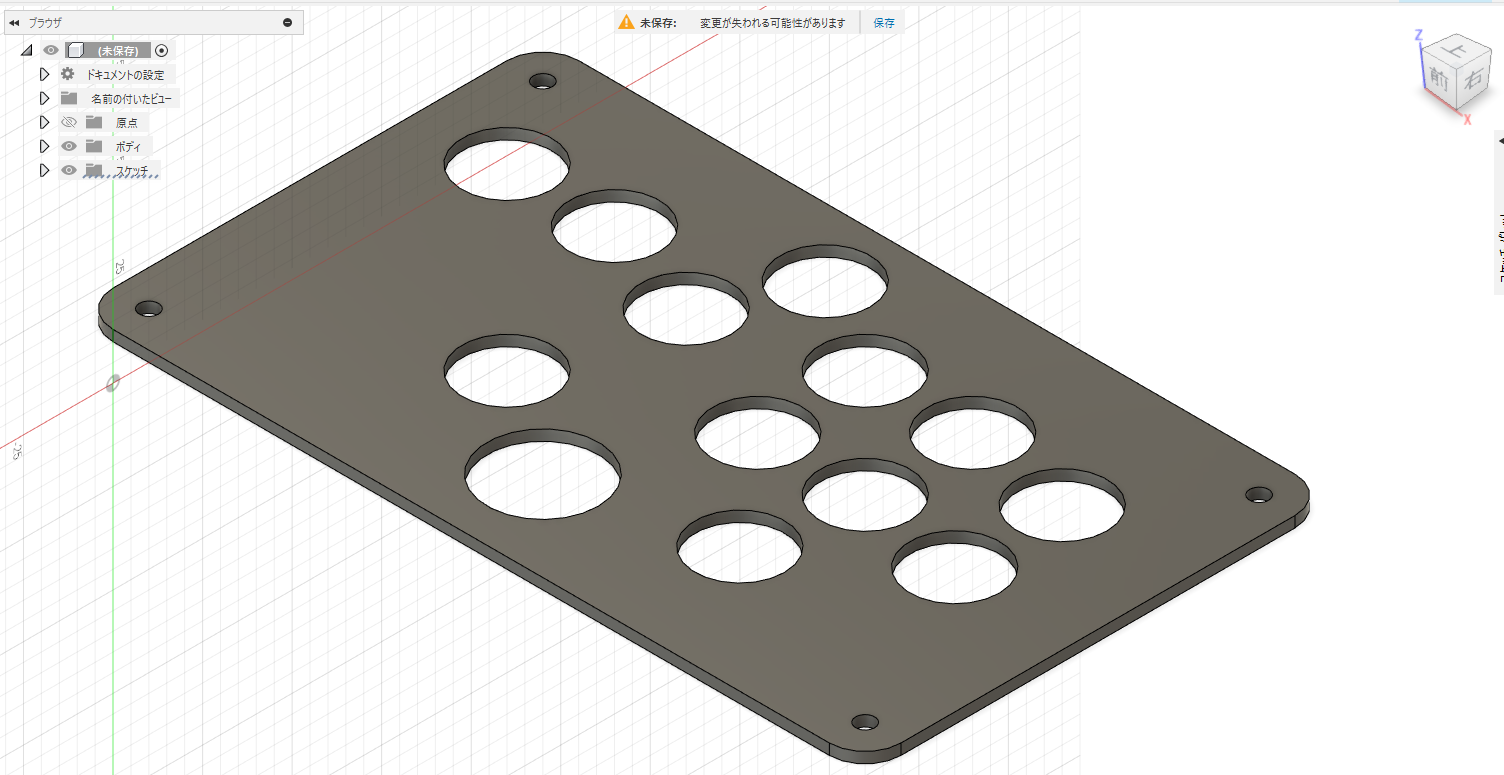Show the hidden 原点 folder via eye icon
Screen dimensions: 1504x775
point(69,122)
